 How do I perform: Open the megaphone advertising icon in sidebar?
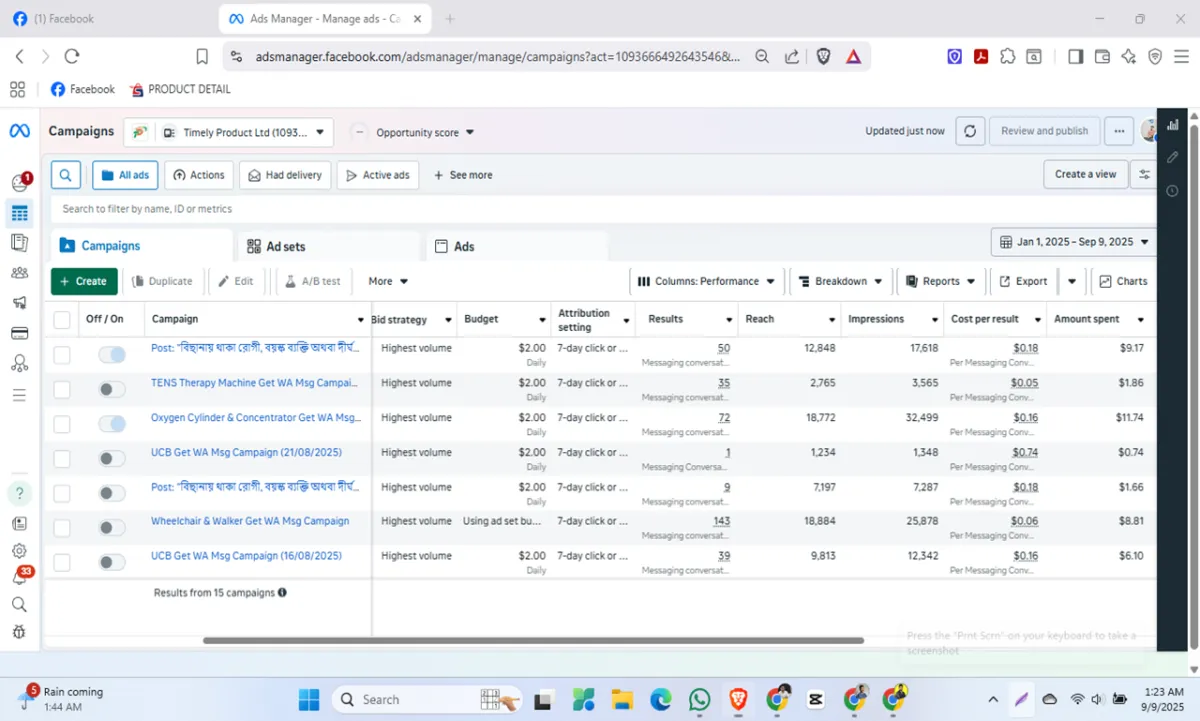[x=19, y=302]
